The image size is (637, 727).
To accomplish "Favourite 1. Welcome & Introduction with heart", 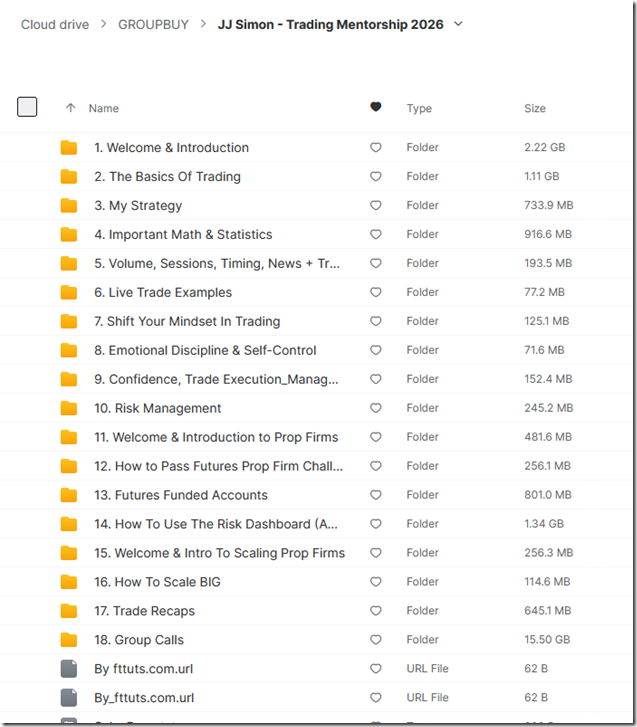I will (376, 147).
